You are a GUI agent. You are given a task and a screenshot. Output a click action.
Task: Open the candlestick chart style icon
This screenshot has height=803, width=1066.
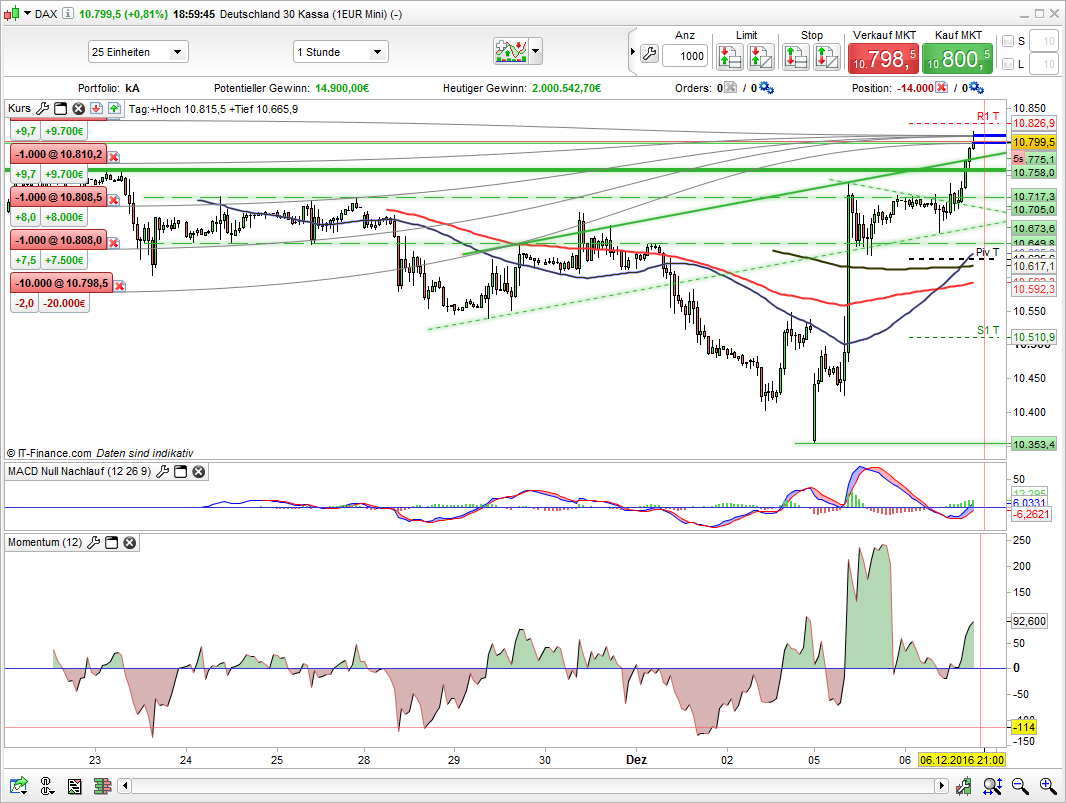point(12,14)
